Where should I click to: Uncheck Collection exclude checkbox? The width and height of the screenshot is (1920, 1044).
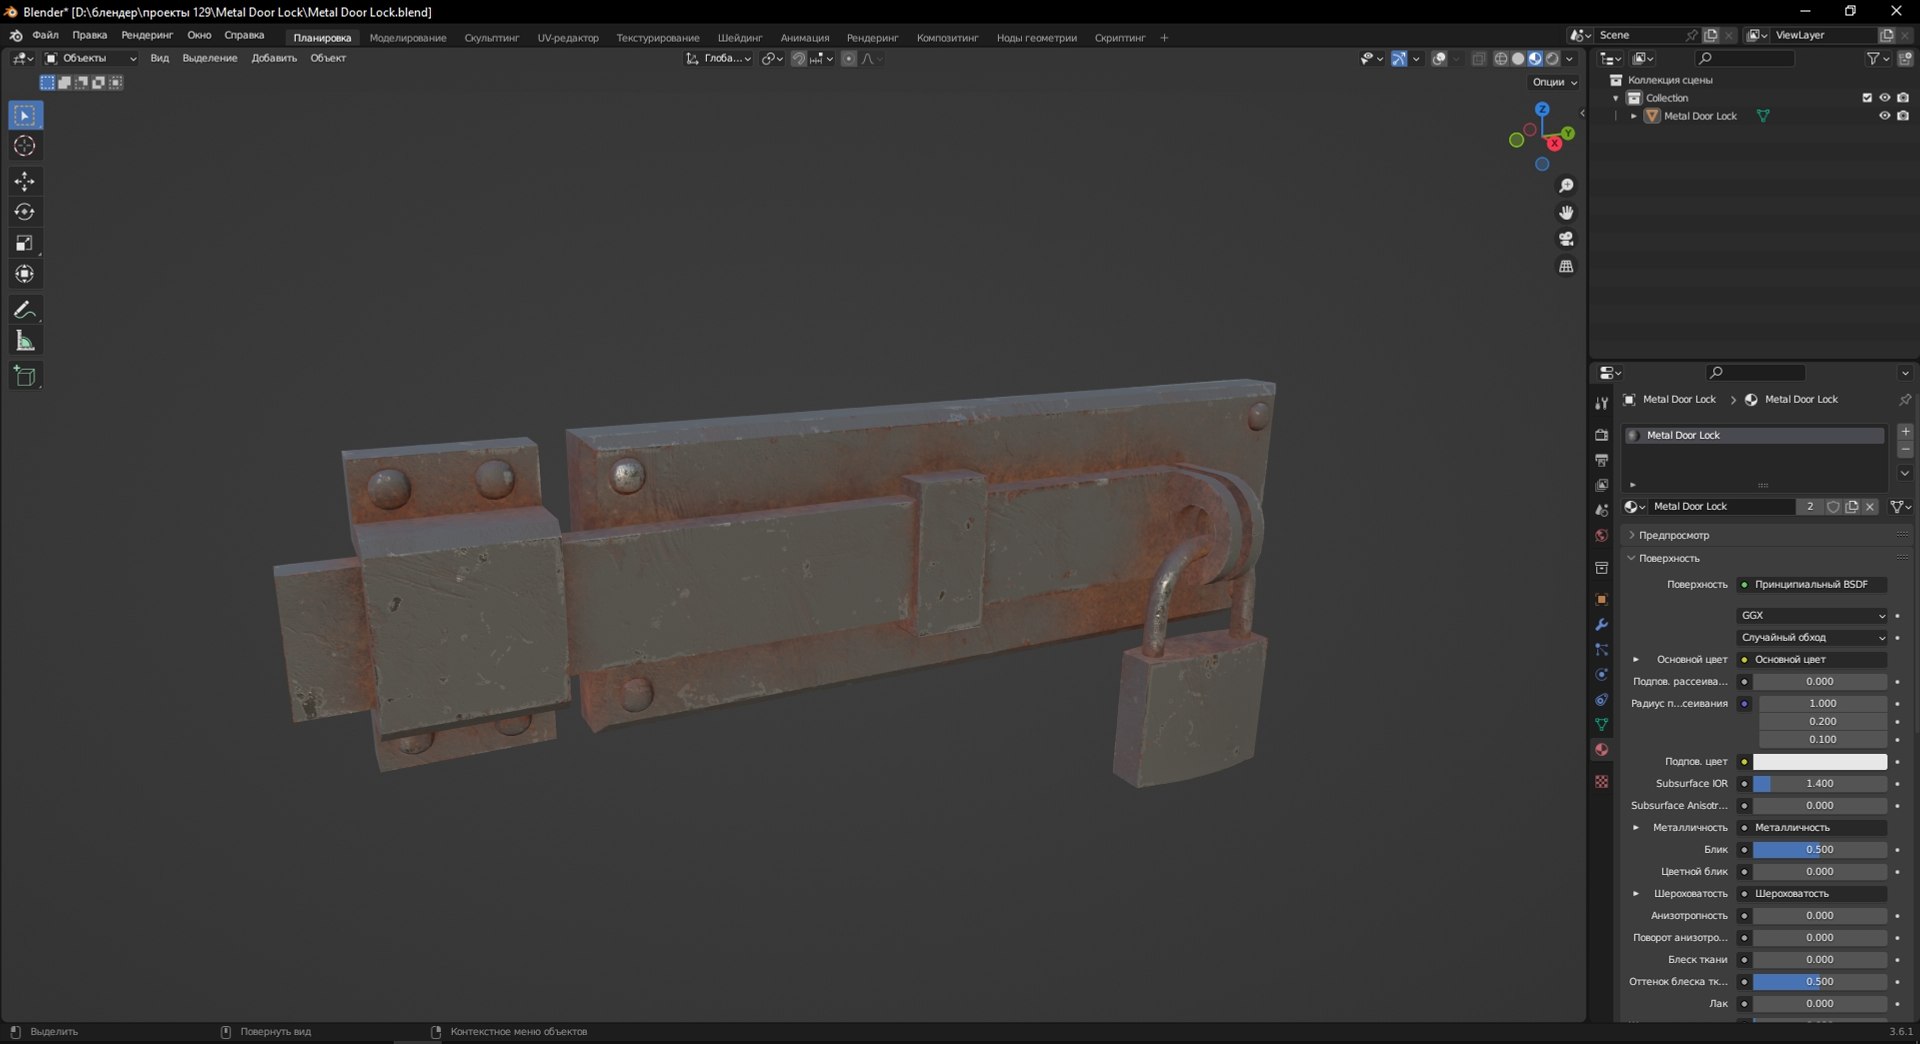pos(1866,98)
